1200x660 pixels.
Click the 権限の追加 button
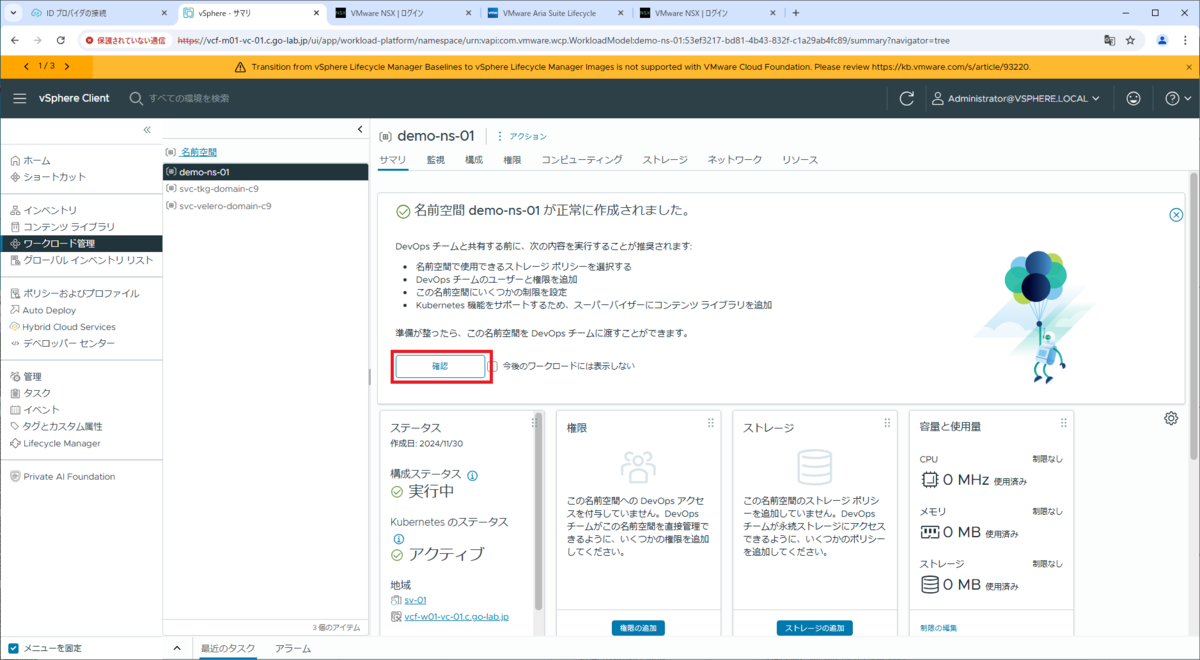pyautogui.click(x=638, y=628)
